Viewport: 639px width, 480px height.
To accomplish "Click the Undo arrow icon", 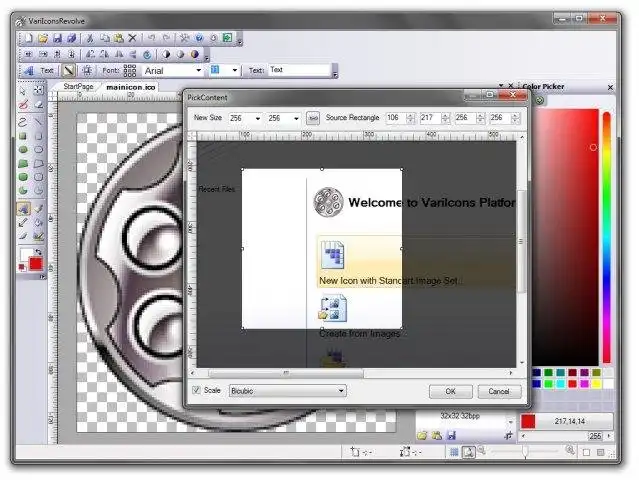I will coord(152,38).
